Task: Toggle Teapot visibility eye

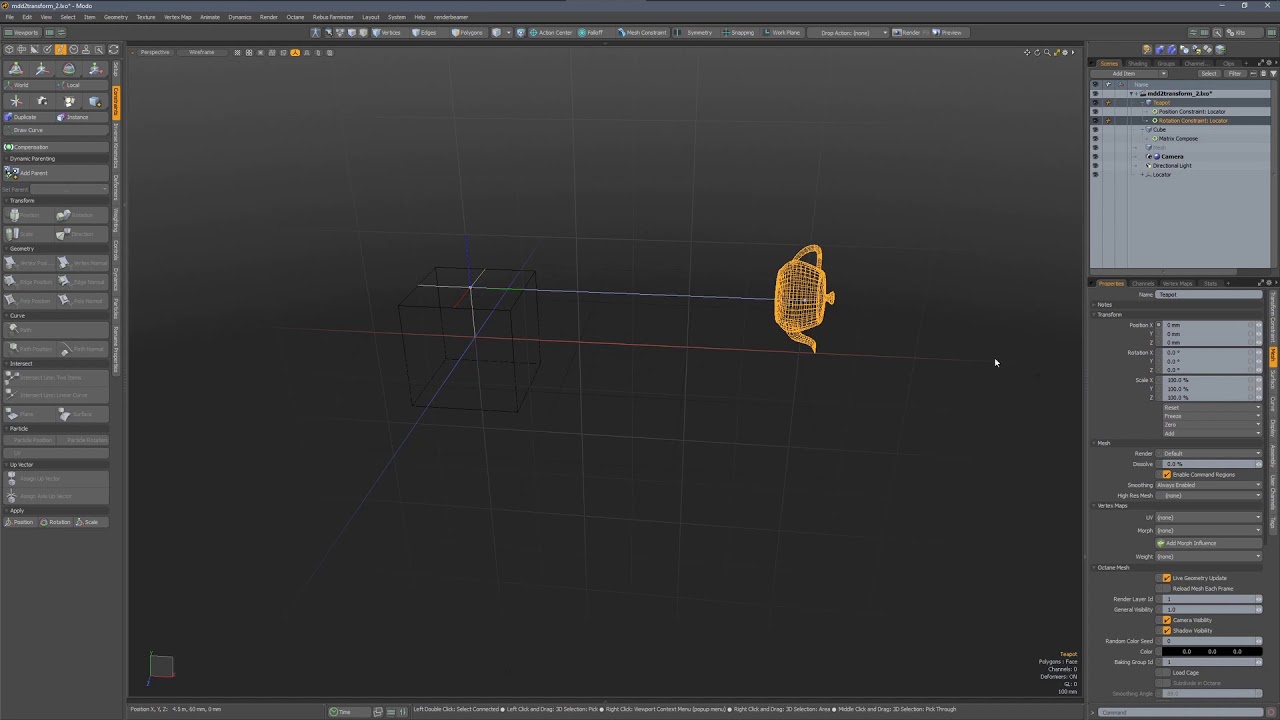Action: pyautogui.click(x=1095, y=102)
